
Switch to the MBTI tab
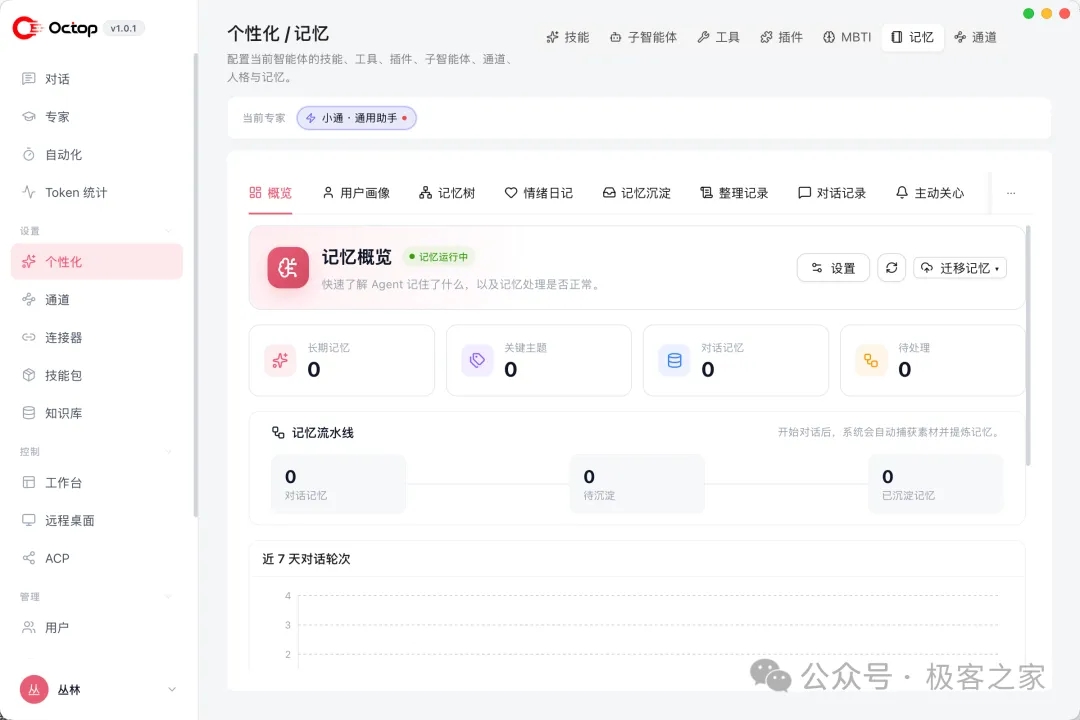point(847,37)
